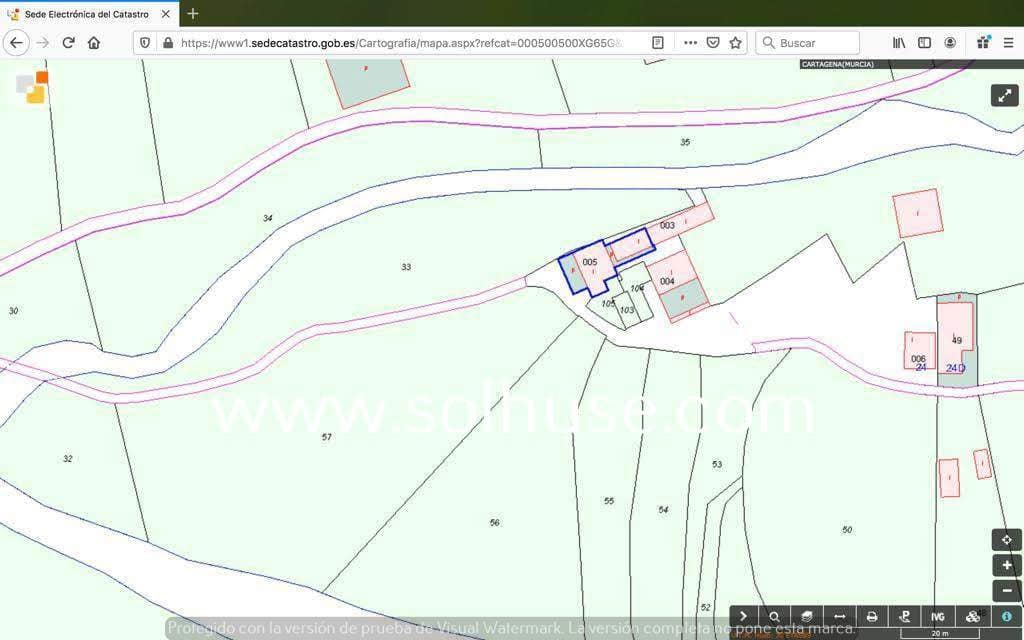1024x640 pixels.
Task: Bookmark this page with the star
Action: point(737,42)
